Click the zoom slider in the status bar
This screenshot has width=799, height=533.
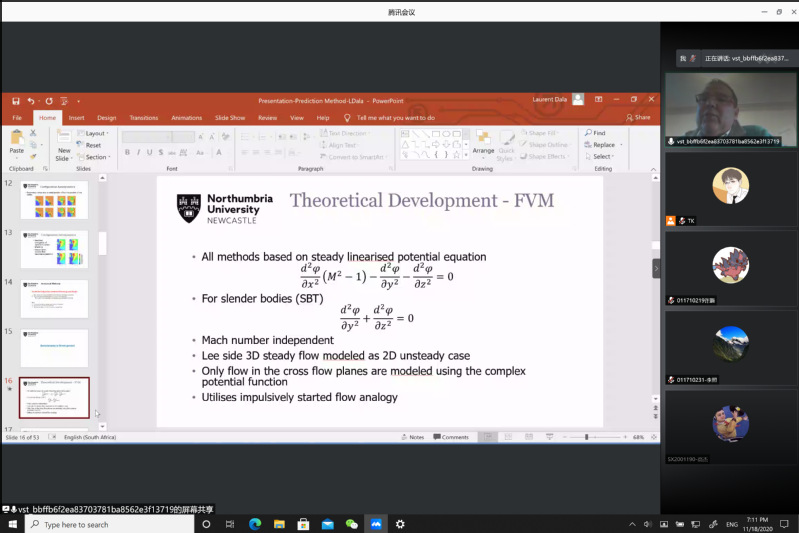click(587, 437)
